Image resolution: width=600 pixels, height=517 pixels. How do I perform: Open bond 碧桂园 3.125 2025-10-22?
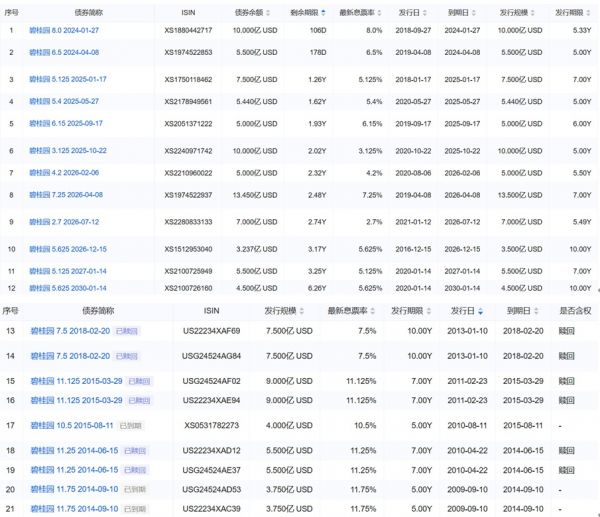pyautogui.click(x=68, y=151)
